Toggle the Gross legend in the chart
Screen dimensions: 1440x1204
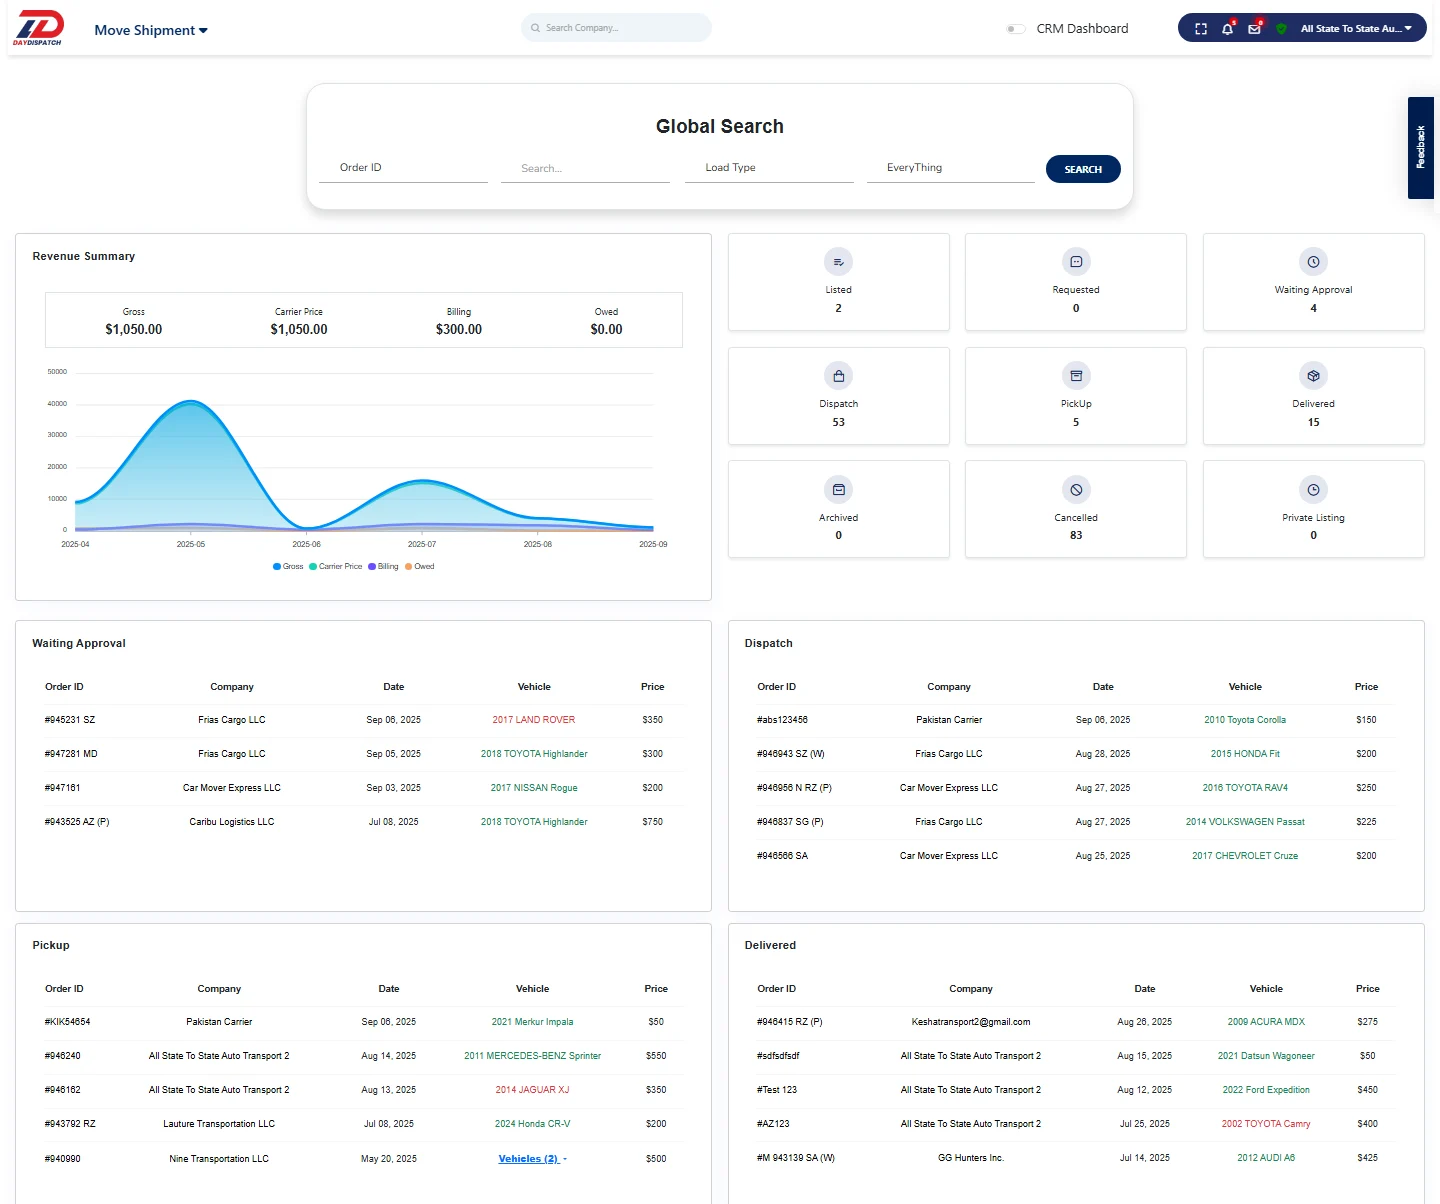tap(288, 566)
